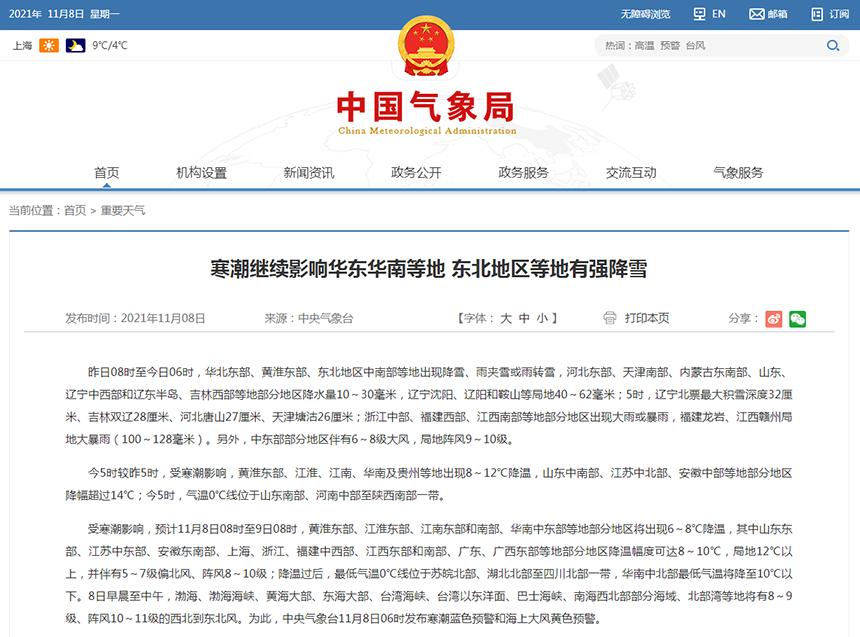Set font size to 小 (small)

(542, 318)
